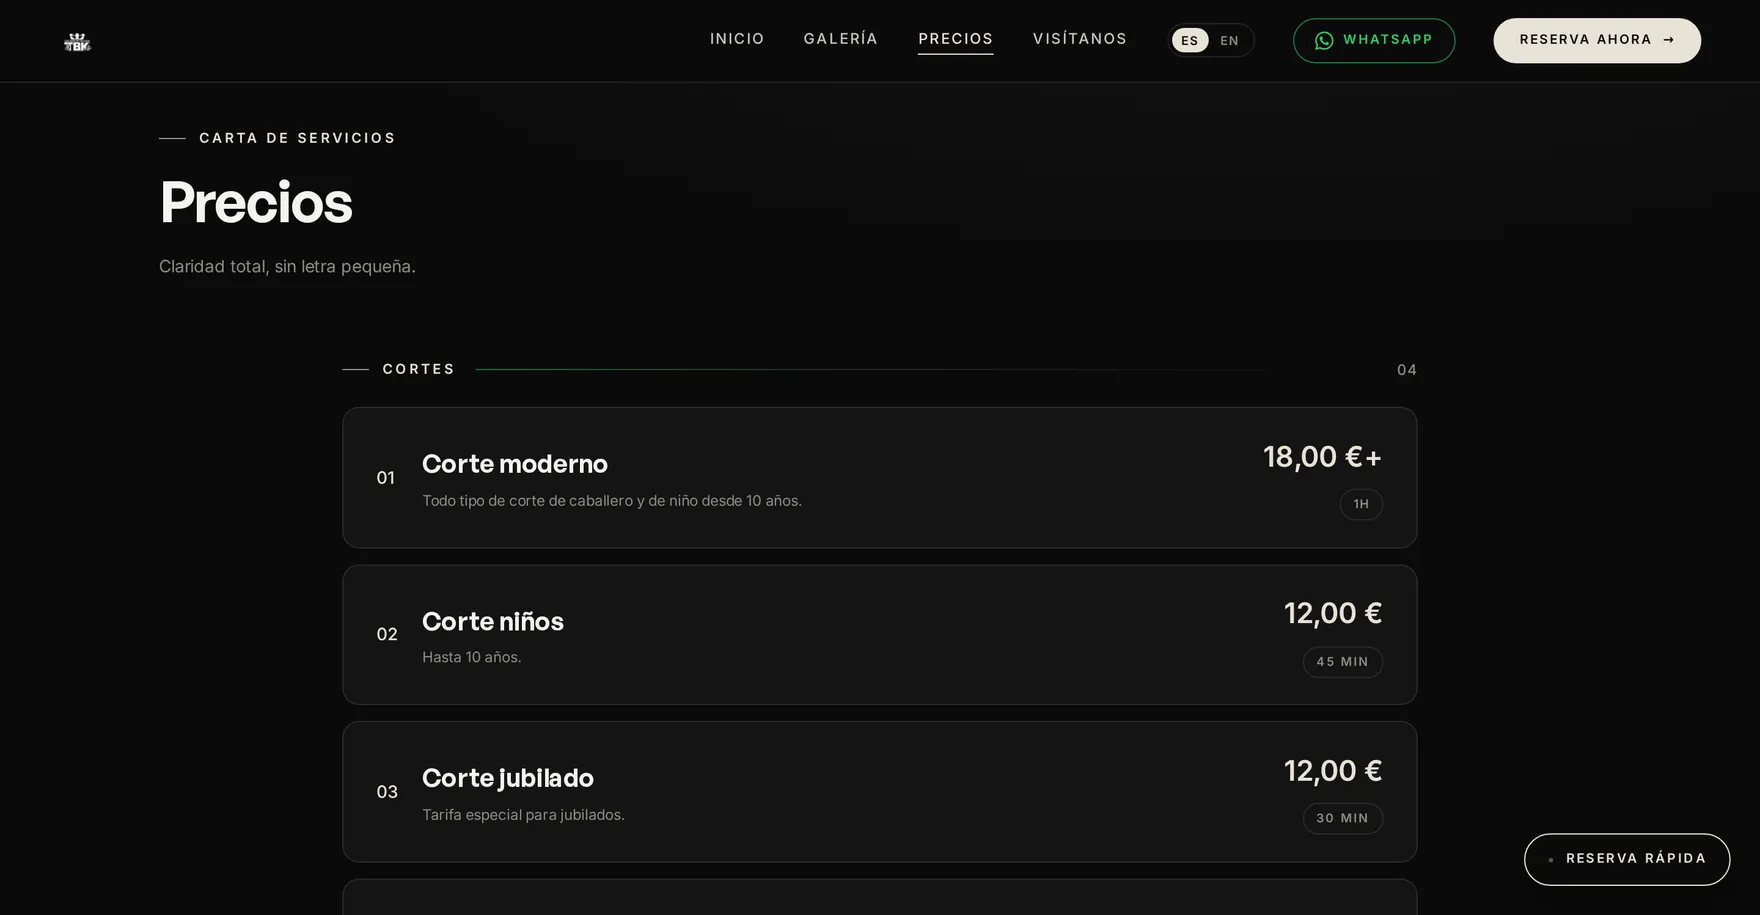The height and width of the screenshot is (915, 1760).
Task: Click the Corte niños 12,00 € price
Action: [1333, 613]
